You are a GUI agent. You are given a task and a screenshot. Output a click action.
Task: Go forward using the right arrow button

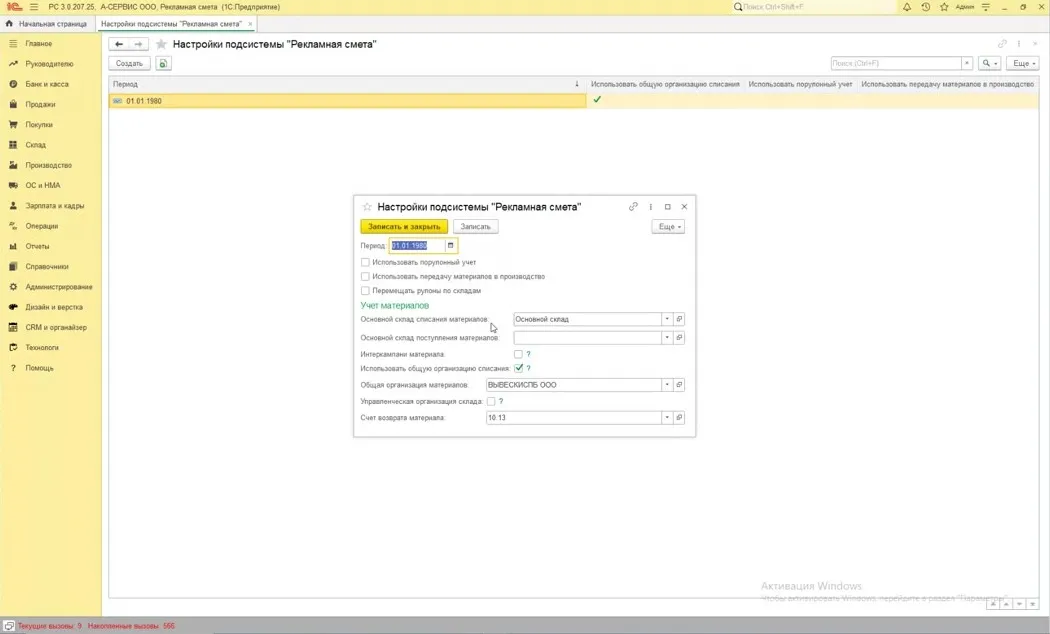[138, 44]
